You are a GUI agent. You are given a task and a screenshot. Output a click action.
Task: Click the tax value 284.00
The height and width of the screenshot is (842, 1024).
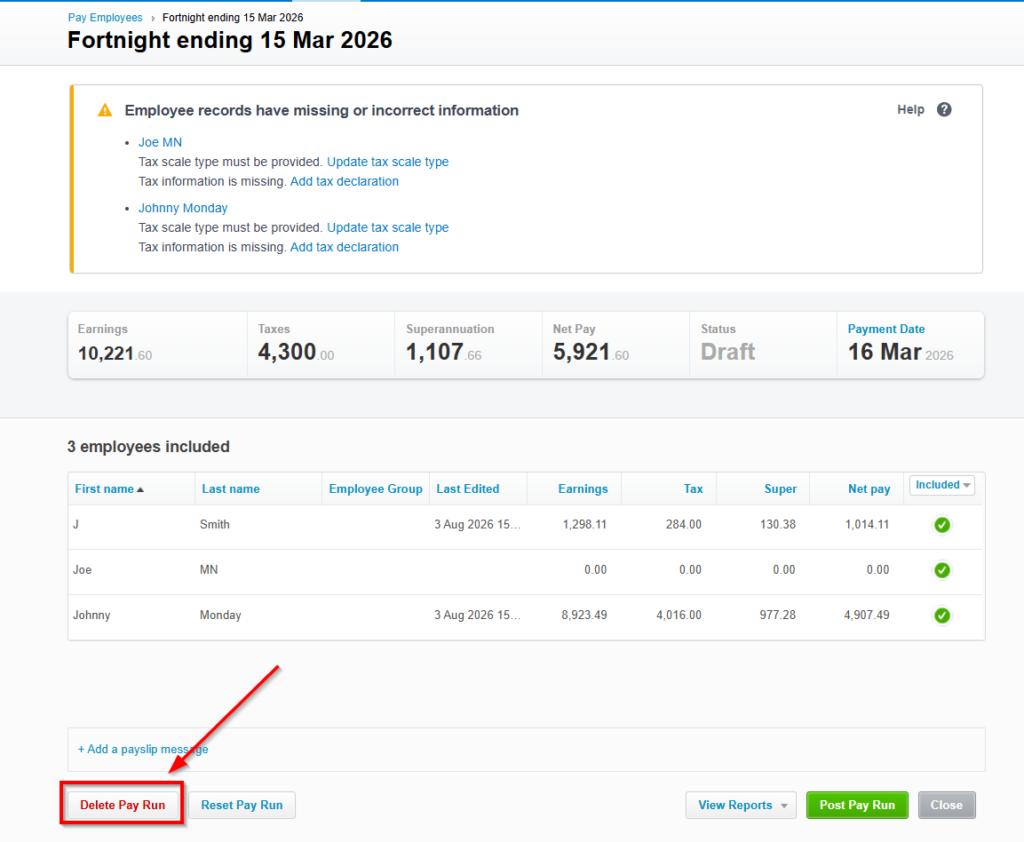(x=684, y=525)
